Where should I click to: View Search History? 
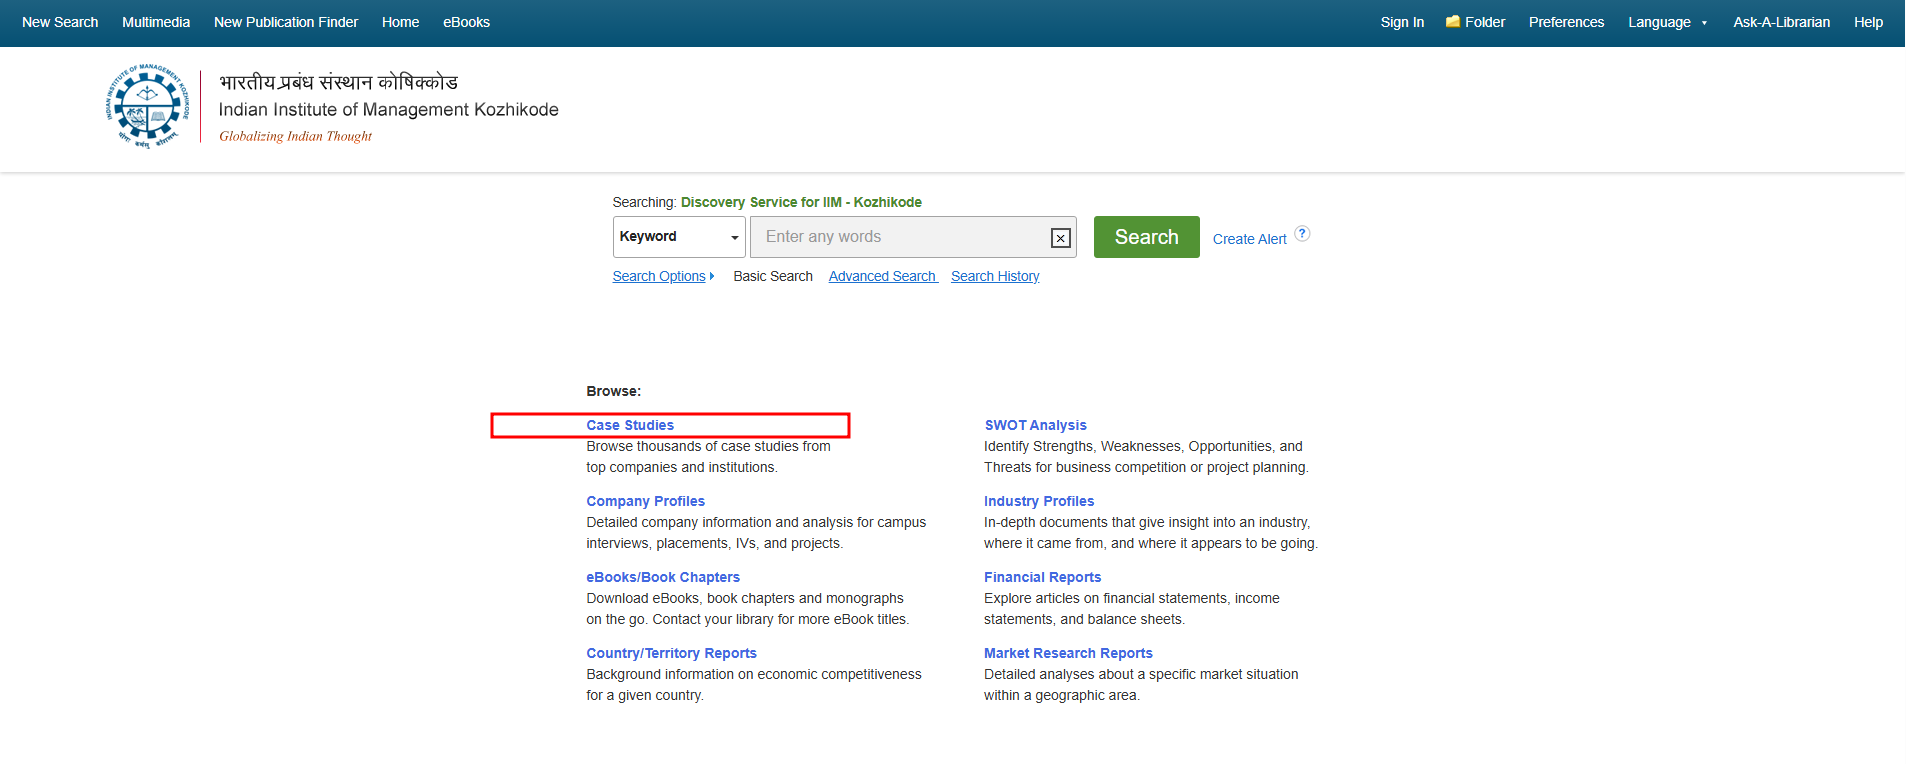[x=995, y=276]
